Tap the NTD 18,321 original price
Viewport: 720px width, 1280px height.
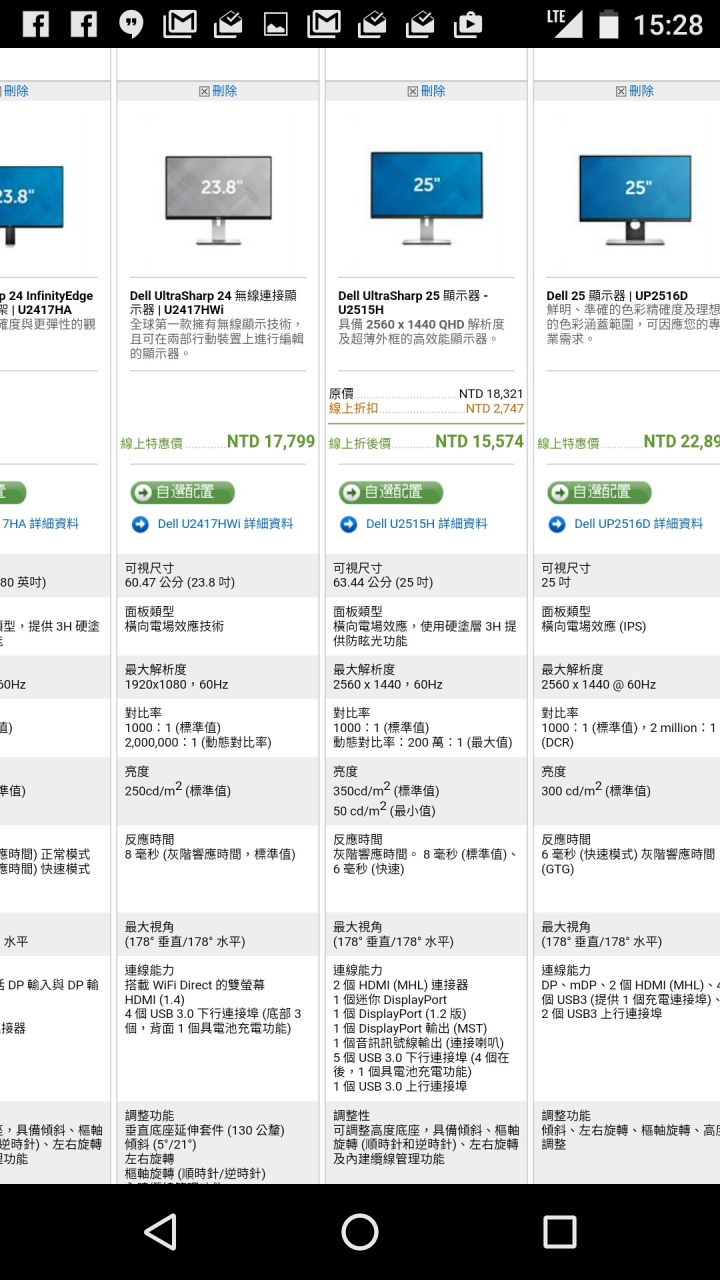click(x=491, y=394)
